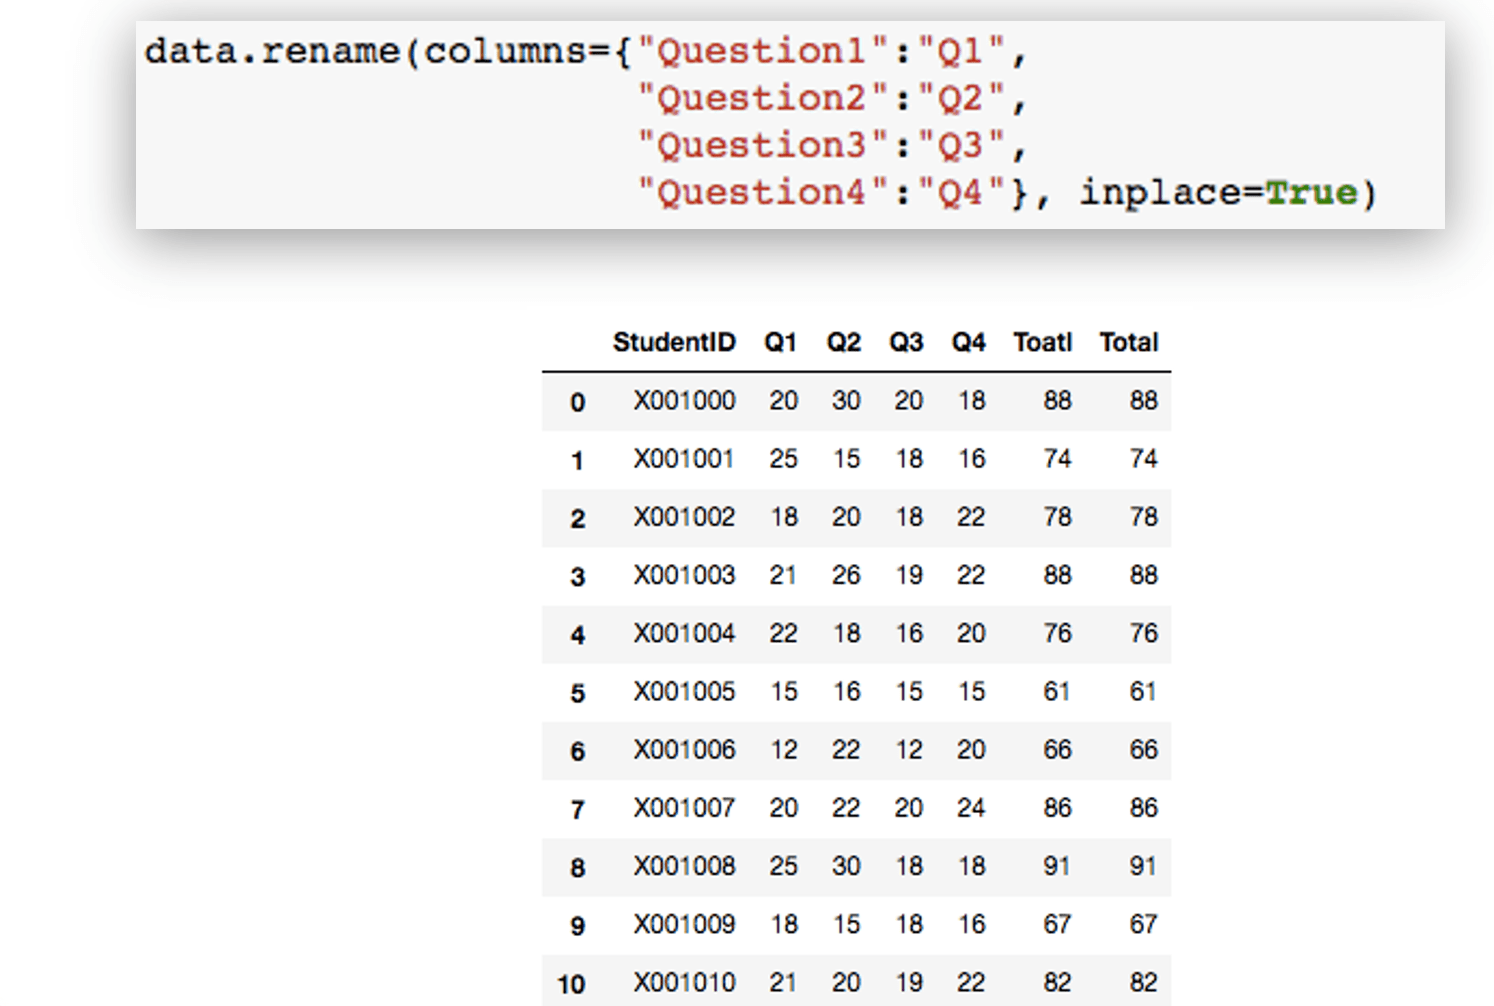Viewport: 1494px width, 1006px height.
Task: Select the Q2 column header
Action: click(x=843, y=342)
